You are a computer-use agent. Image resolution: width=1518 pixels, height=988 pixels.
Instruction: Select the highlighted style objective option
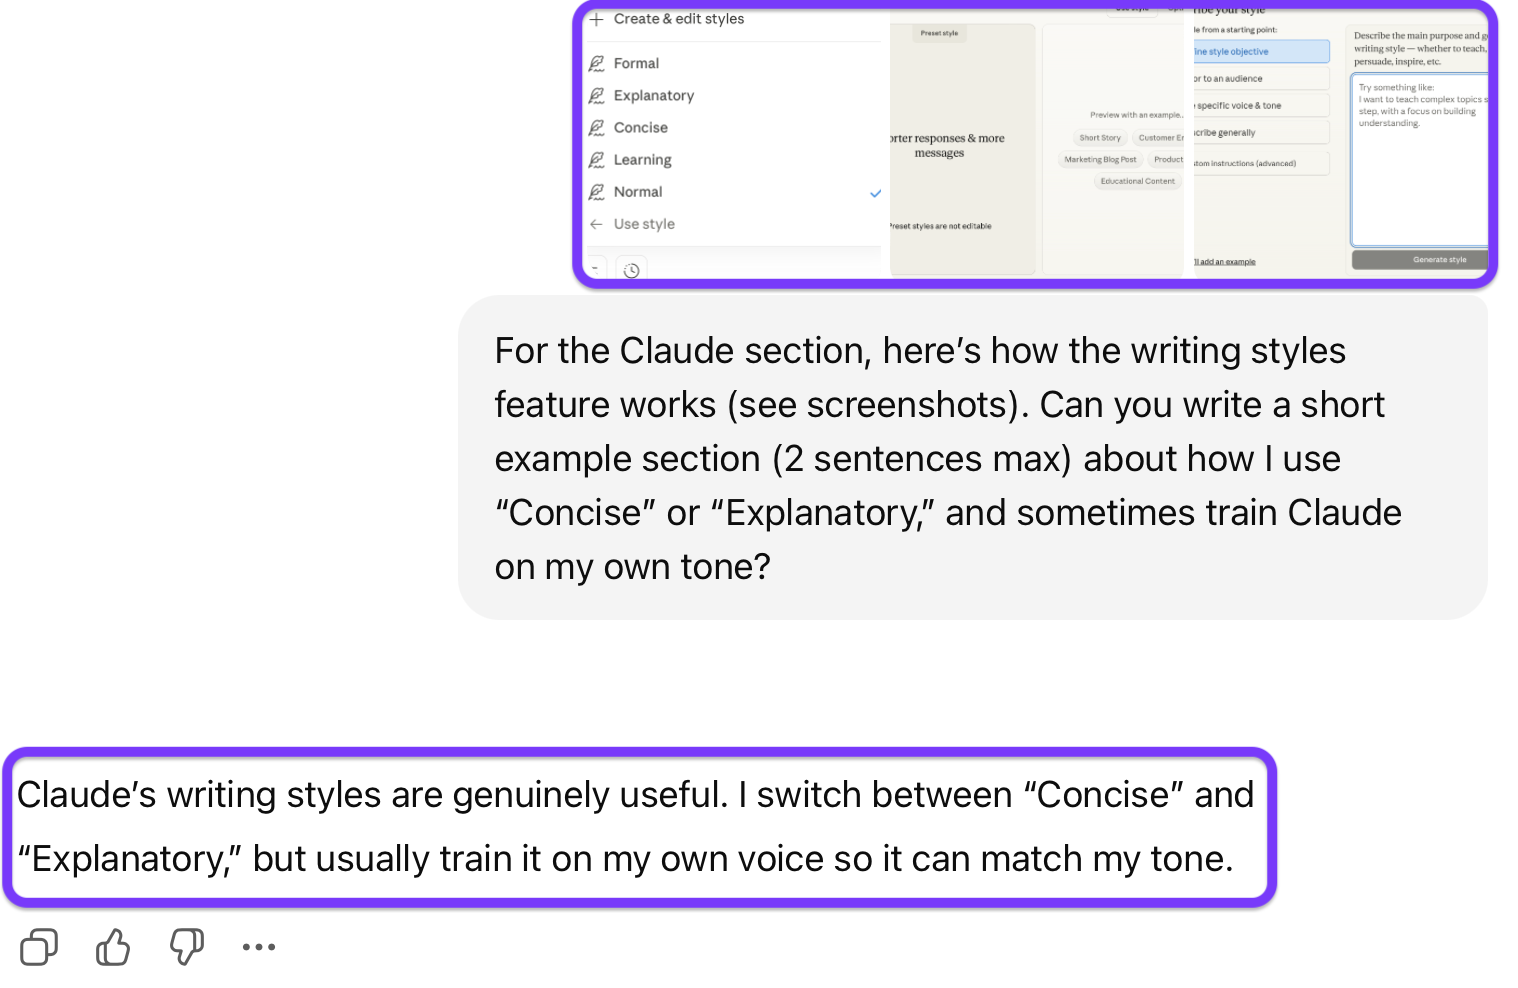pyautogui.click(x=1260, y=51)
